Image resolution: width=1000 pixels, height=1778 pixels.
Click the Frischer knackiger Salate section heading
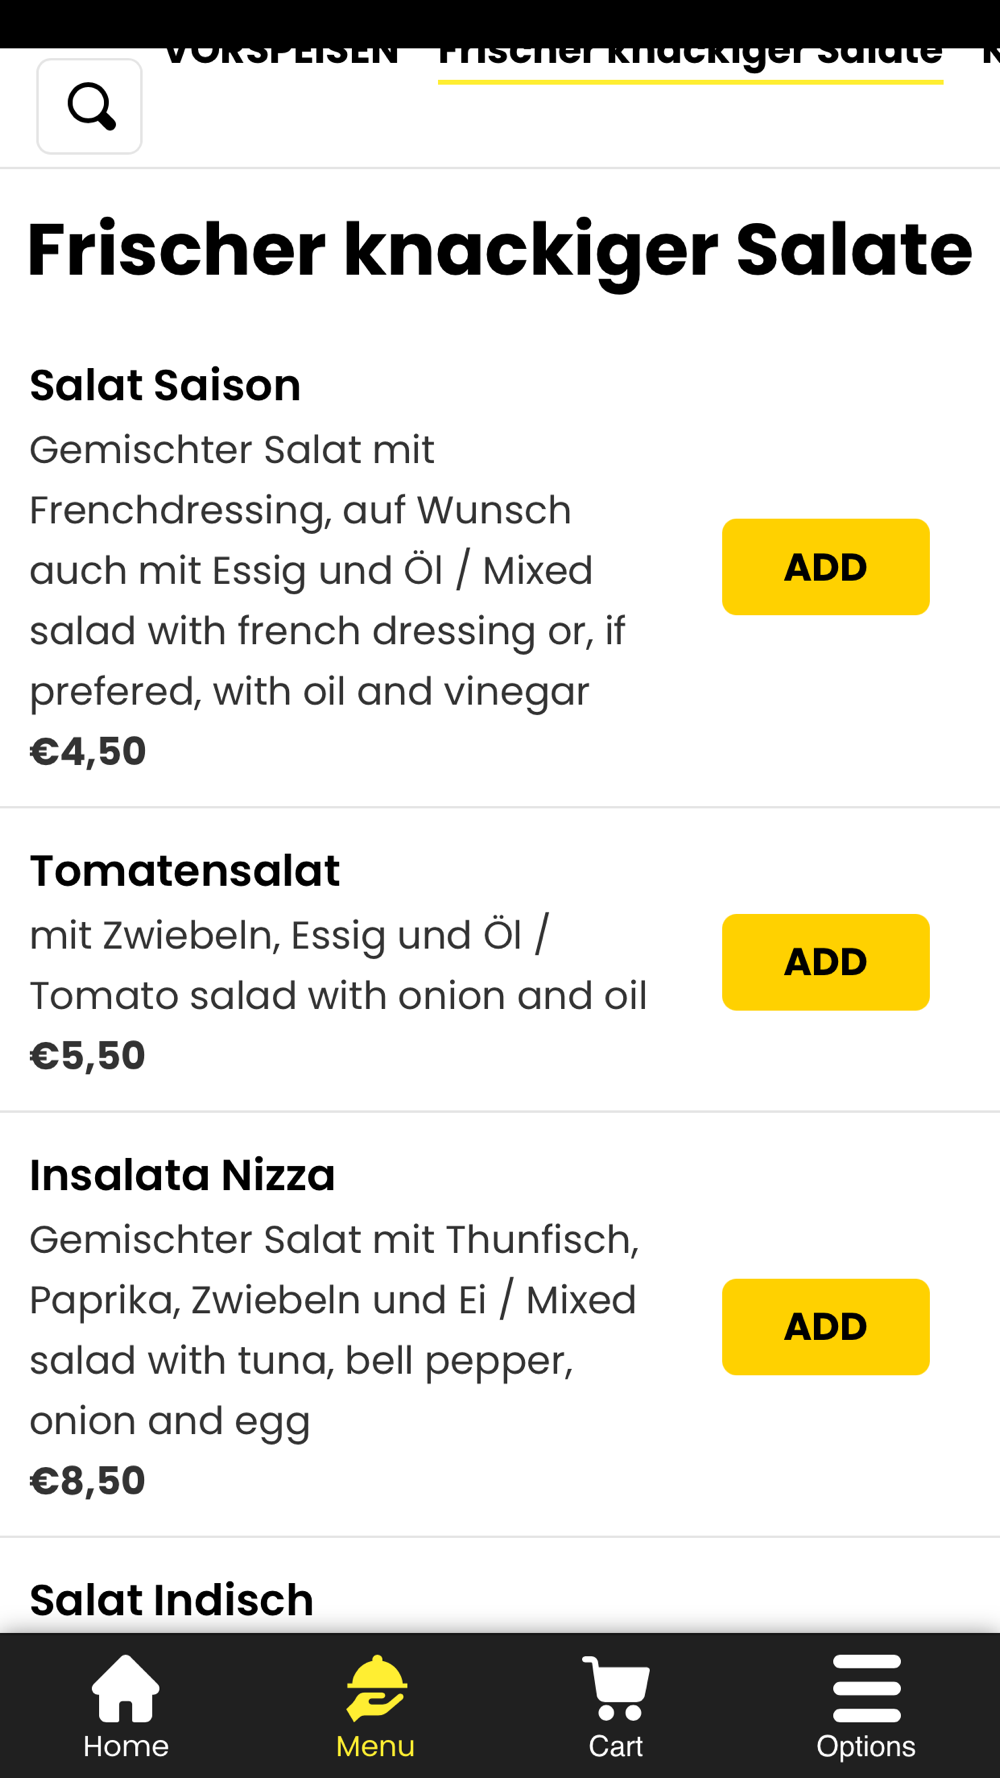point(500,250)
